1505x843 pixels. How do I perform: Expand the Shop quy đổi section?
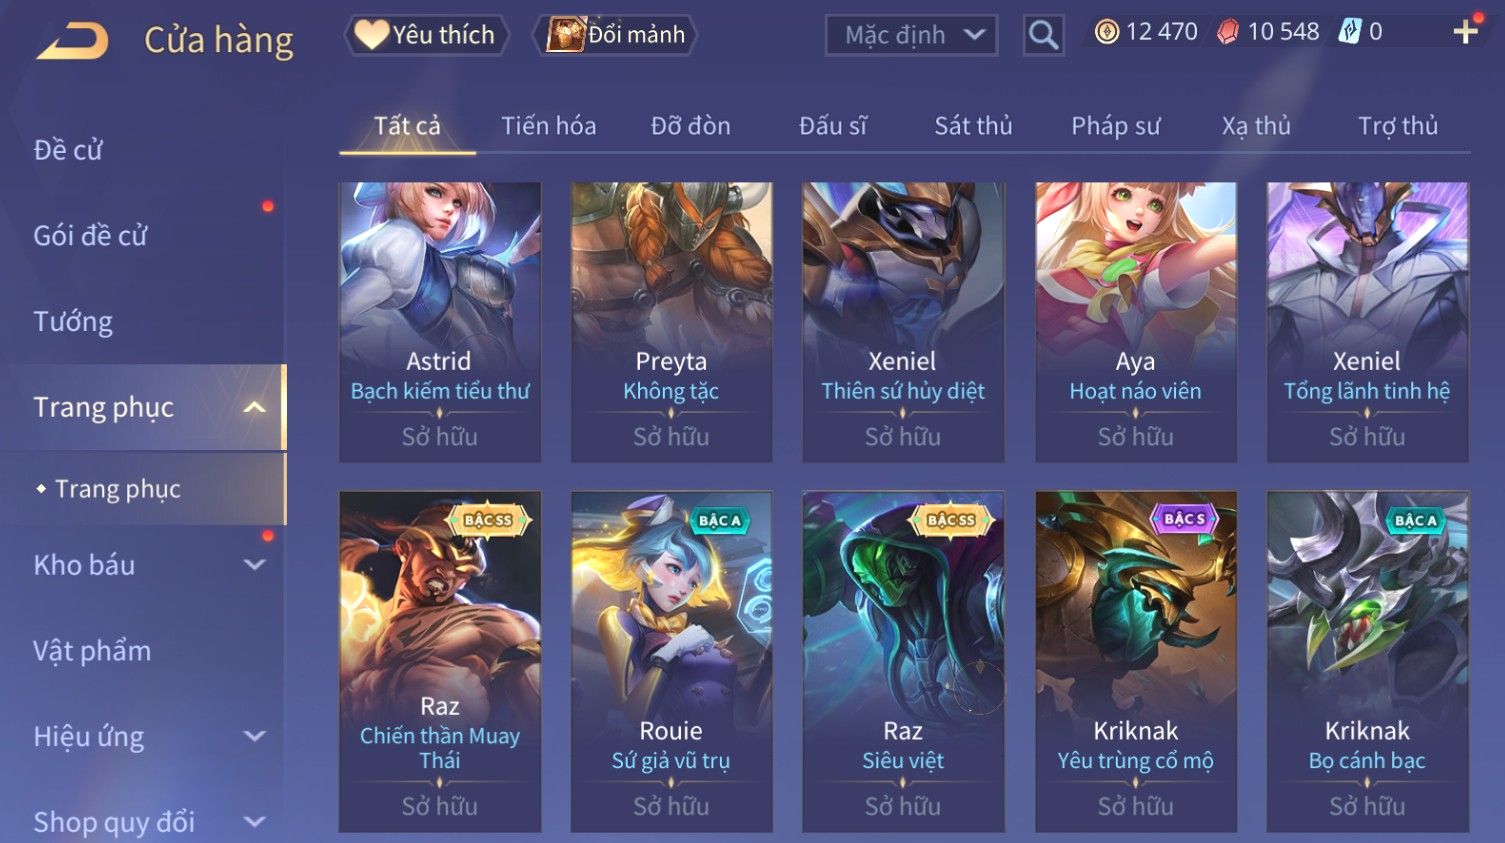click(x=255, y=822)
